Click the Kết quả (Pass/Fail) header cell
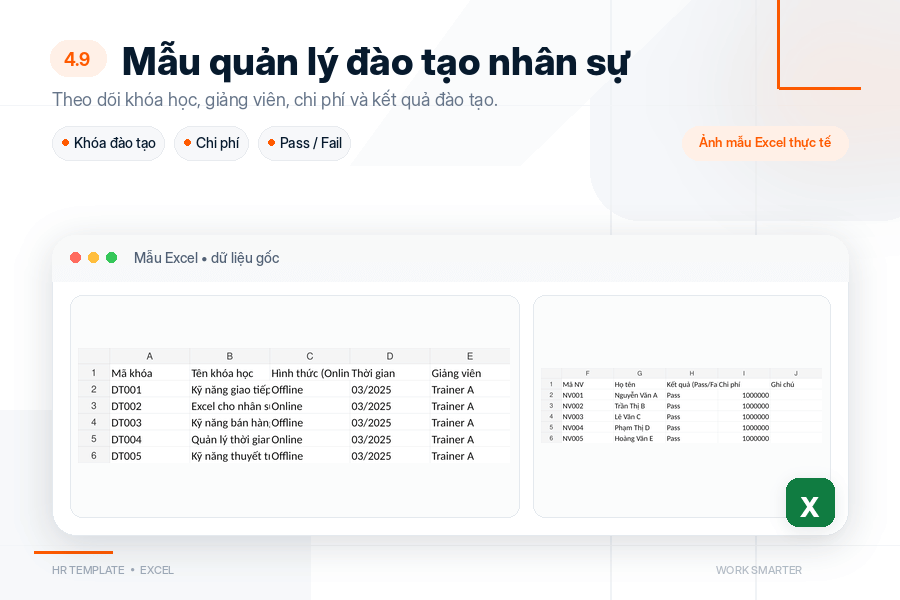Screen dimensions: 900x600 pos(692,385)
